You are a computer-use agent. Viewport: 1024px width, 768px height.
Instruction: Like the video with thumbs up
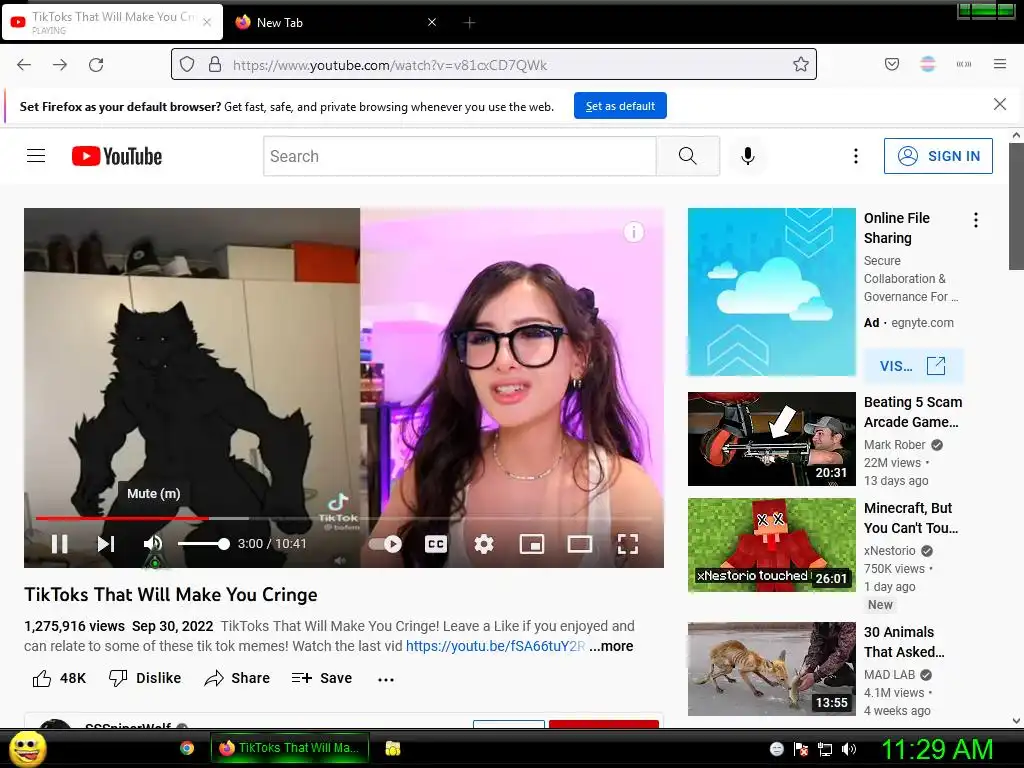pos(59,679)
